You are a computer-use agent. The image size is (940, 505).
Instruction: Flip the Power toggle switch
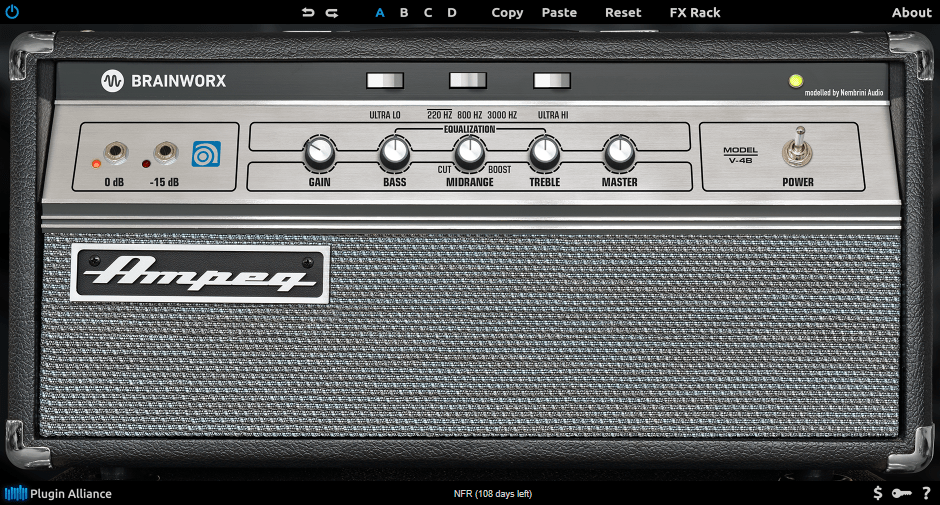797,146
